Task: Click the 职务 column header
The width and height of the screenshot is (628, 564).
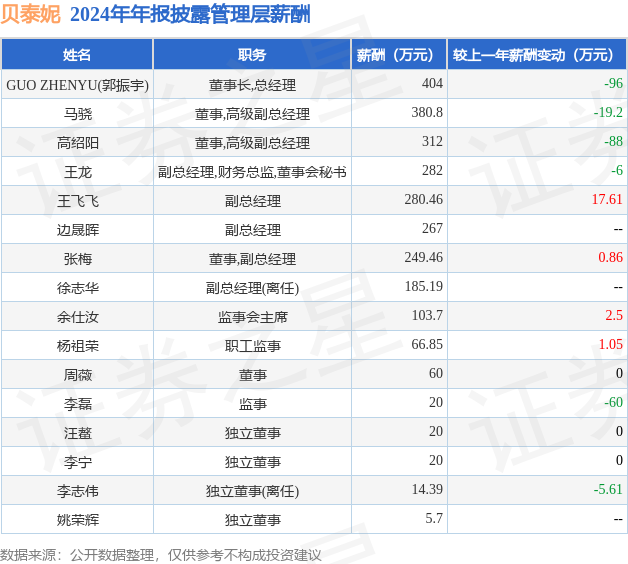Action: (252, 55)
